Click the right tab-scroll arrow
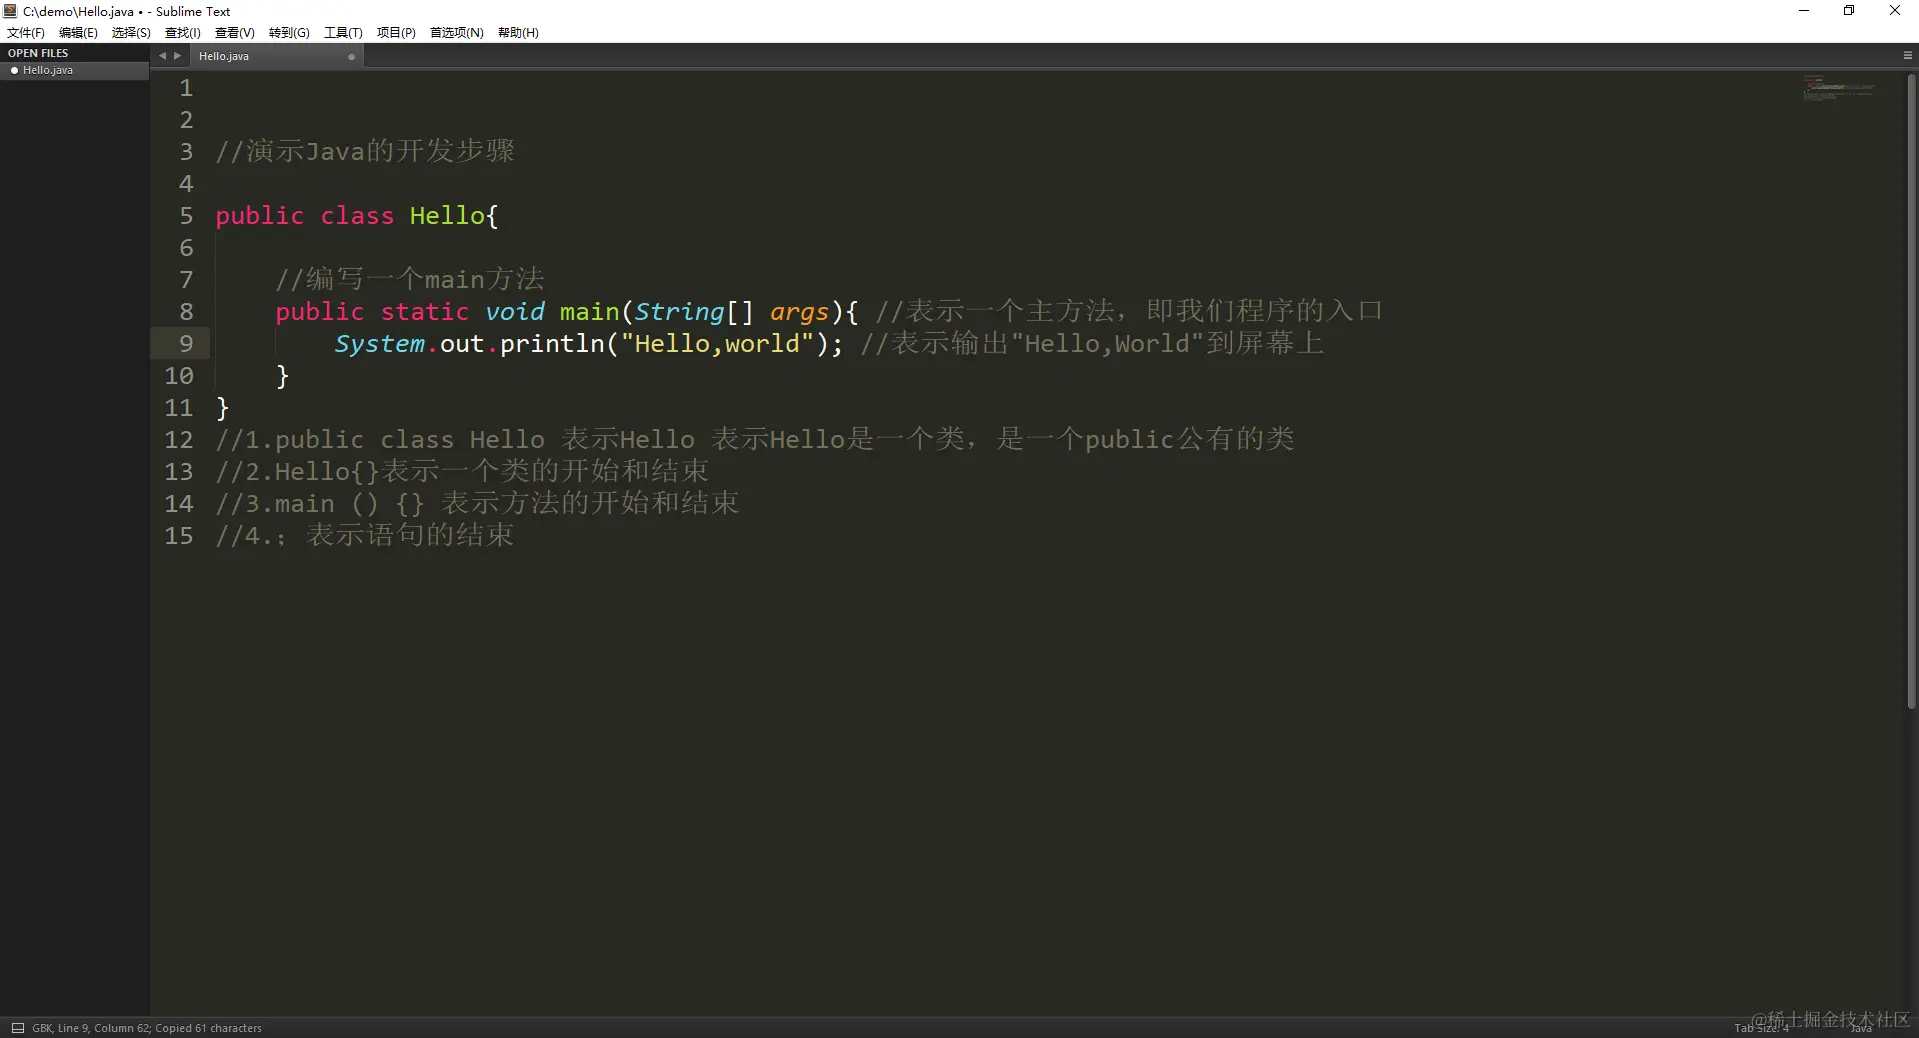The image size is (1919, 1038). (x=177, y=56)
